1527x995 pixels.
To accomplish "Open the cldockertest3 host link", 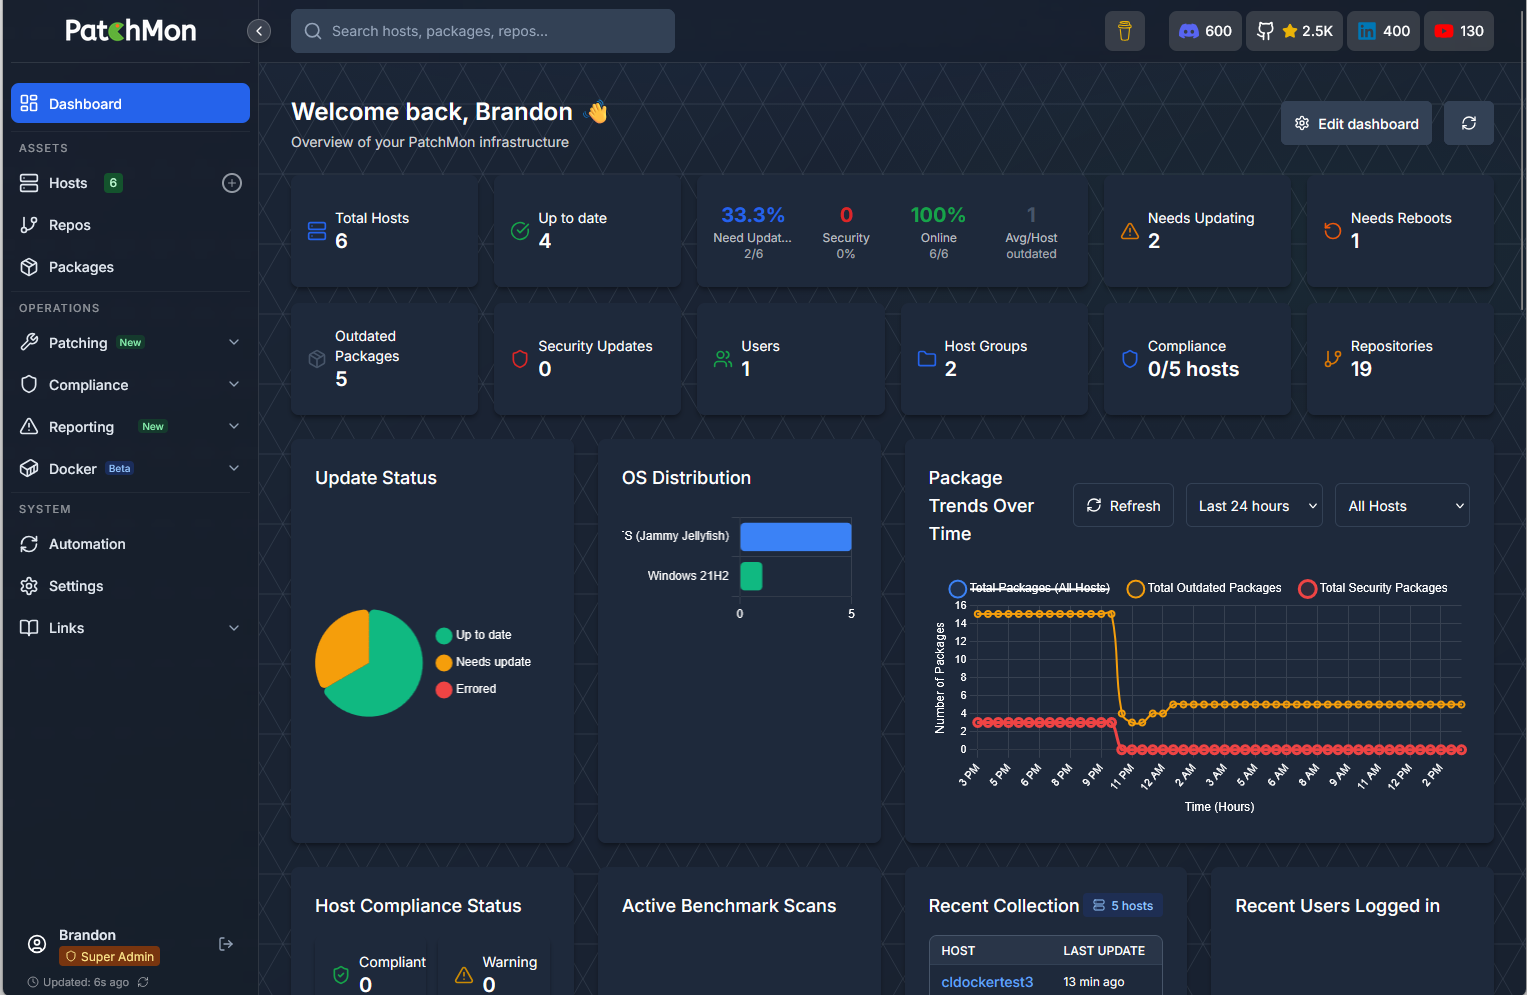I will pyautogui.click(x=987, y=982).
